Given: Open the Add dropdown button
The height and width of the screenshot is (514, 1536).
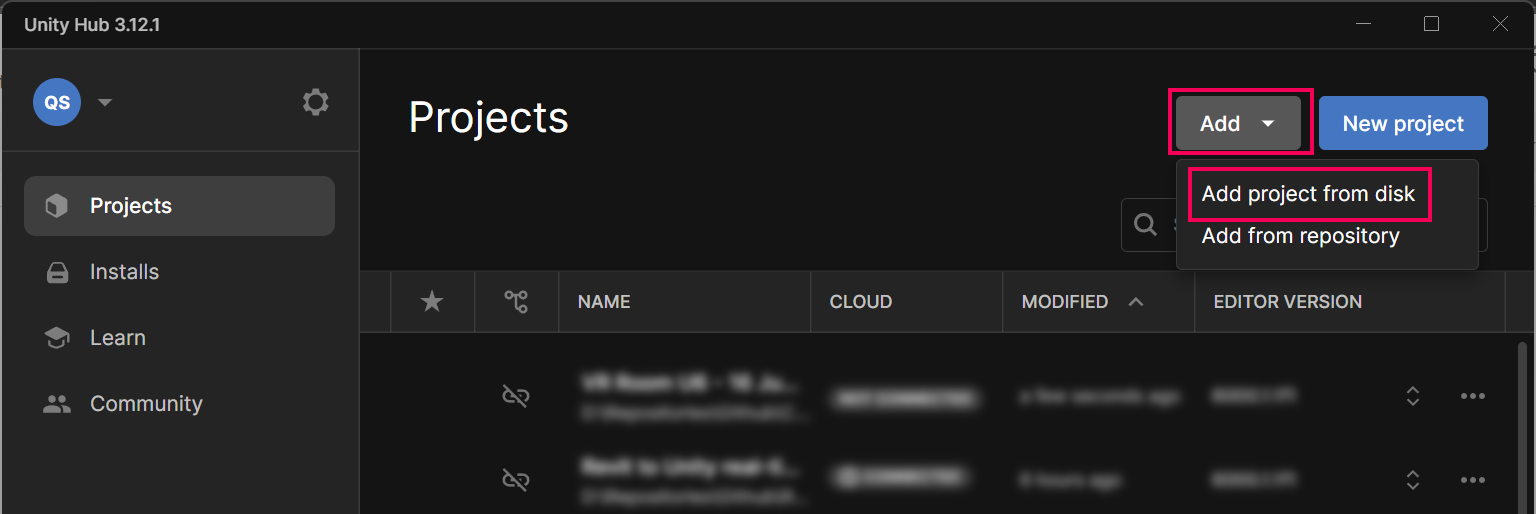Looking at the screenshot, I should click(x=1238, y=124).
